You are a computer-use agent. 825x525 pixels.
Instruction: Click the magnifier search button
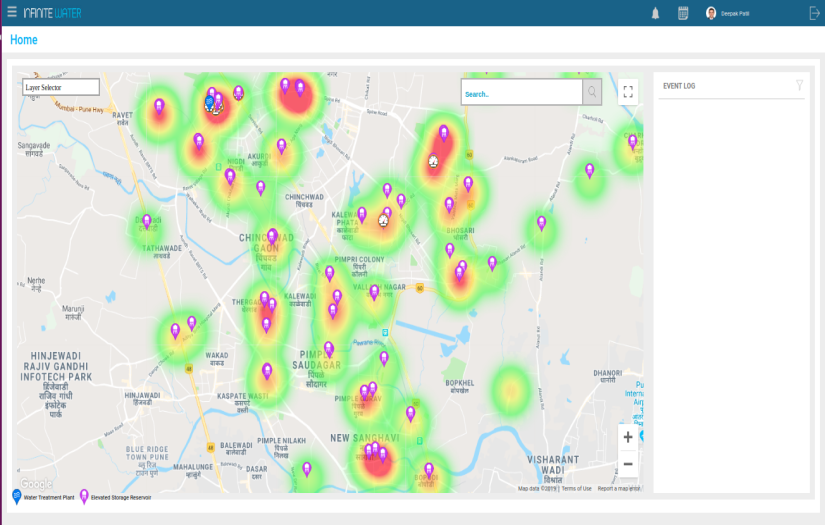(x=592, y=92)
